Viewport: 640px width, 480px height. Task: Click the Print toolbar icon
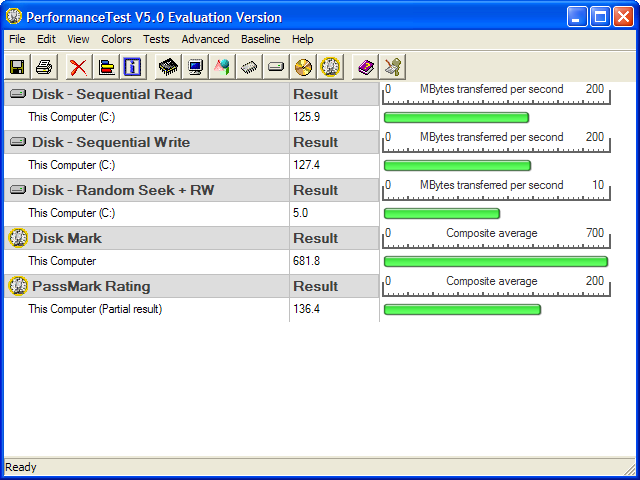click(44, 67)
